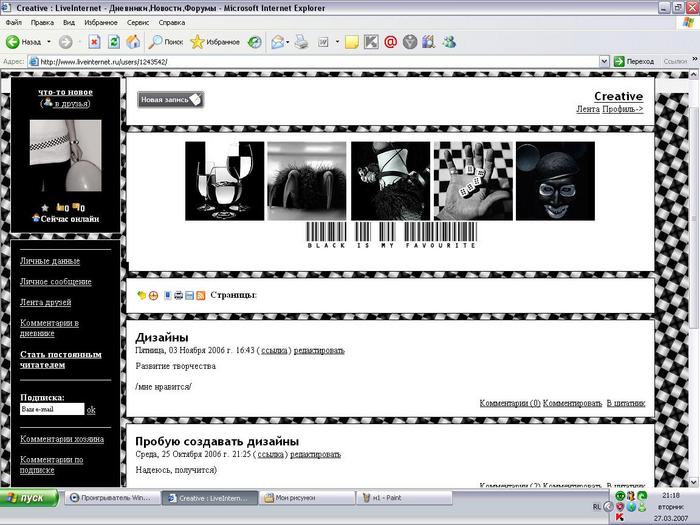Viewport: 700px width, 525px height.
Task: Click the address bar URL field
Action: [x=313, y=62]
